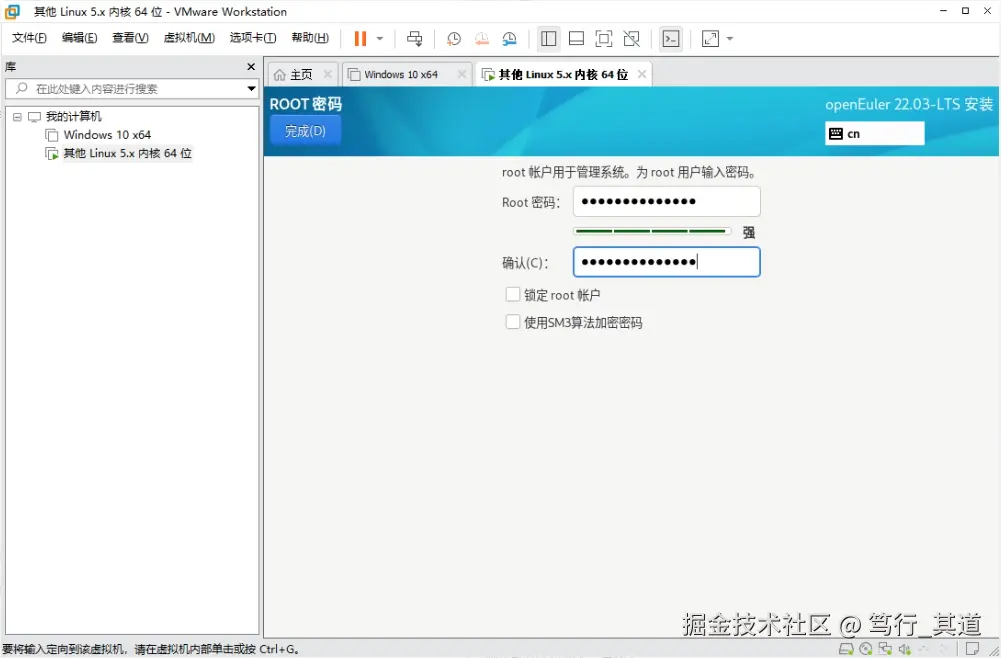The height and width of the screenshot is (658, 1001).
Task: Revert the virtual machine to a snapshot
Action: click(x=481, y=39)
